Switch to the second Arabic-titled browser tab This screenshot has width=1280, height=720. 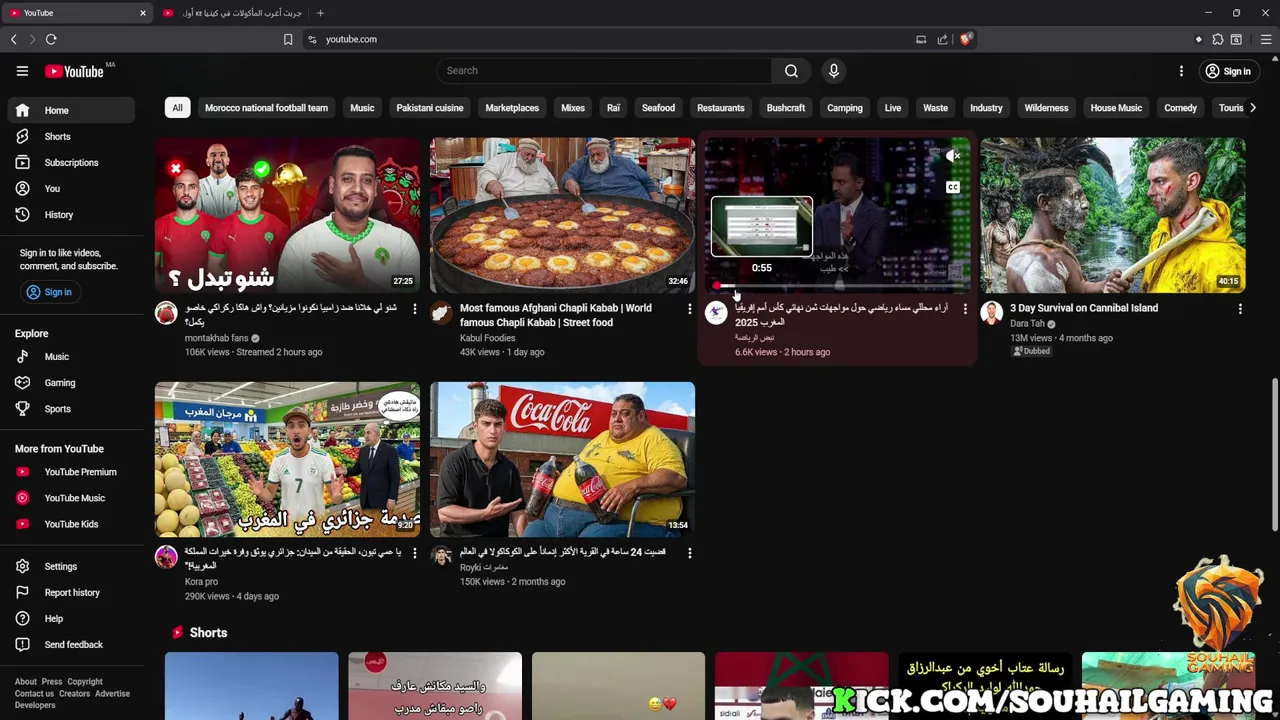click(x=232, y=13)
